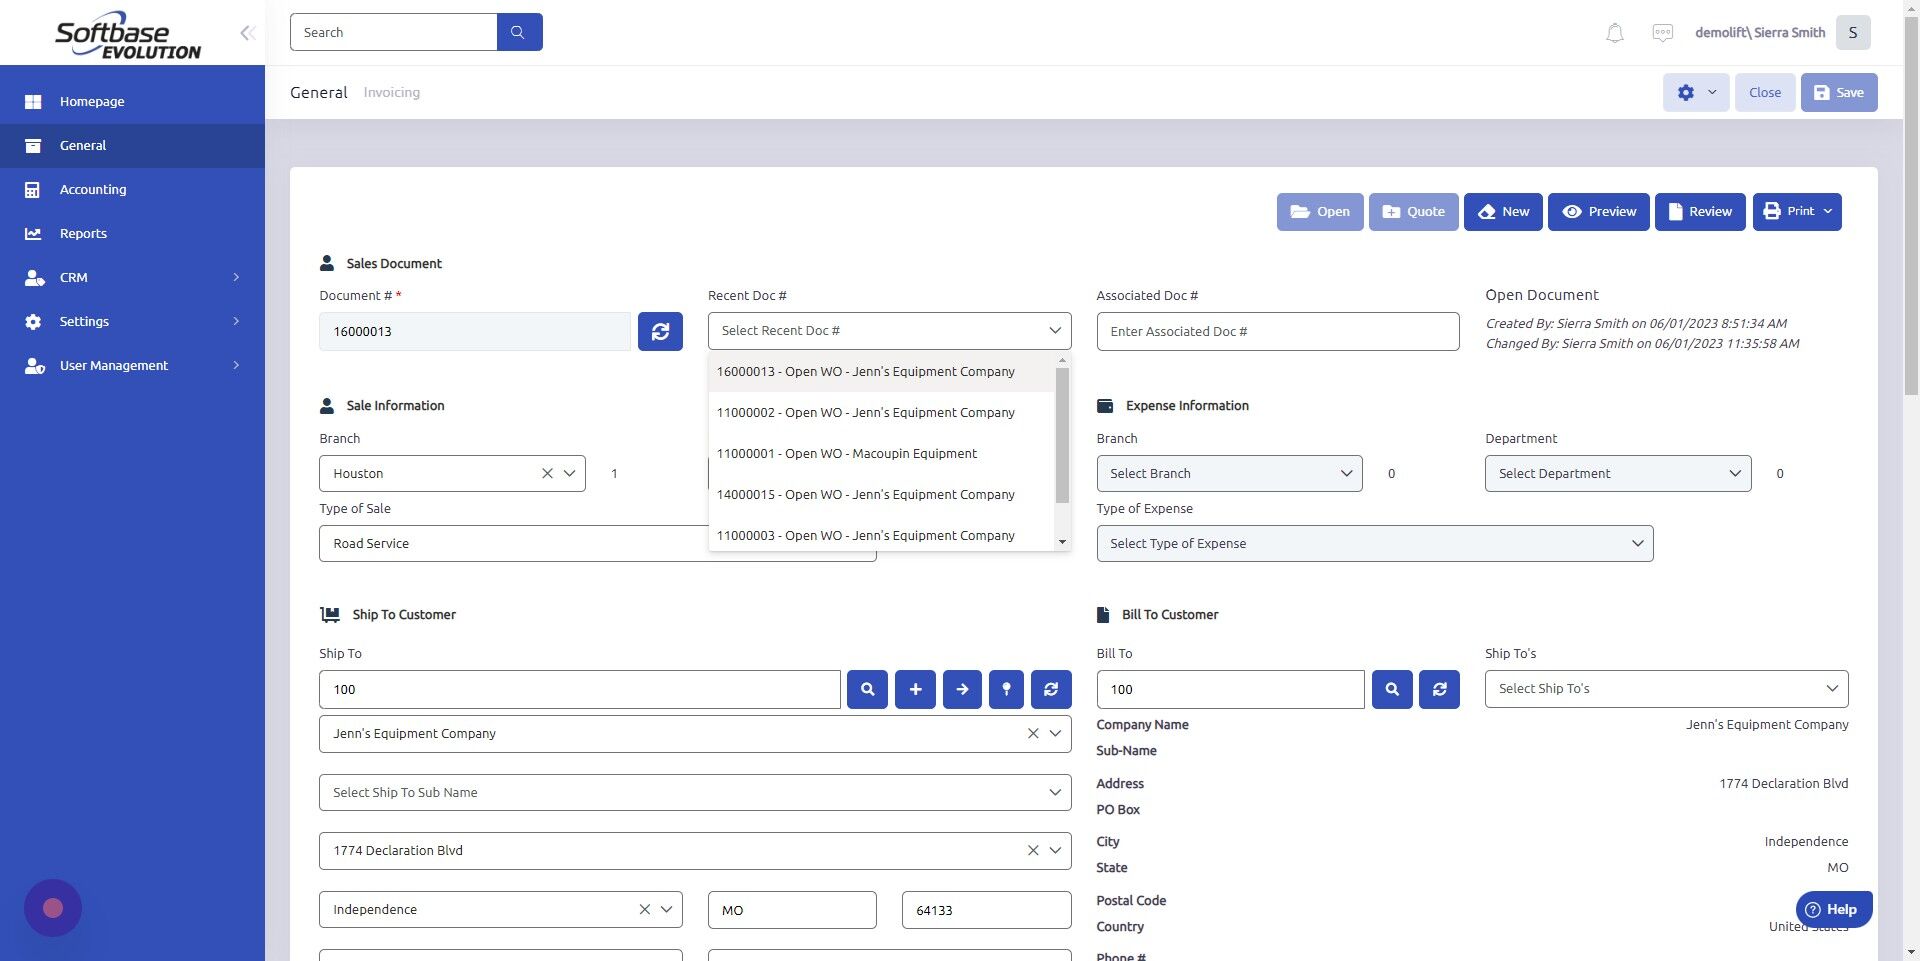Screen dimensions: 1920x961
Task: Open notifications from the bell icon
Action: (x=1613, y=32)
